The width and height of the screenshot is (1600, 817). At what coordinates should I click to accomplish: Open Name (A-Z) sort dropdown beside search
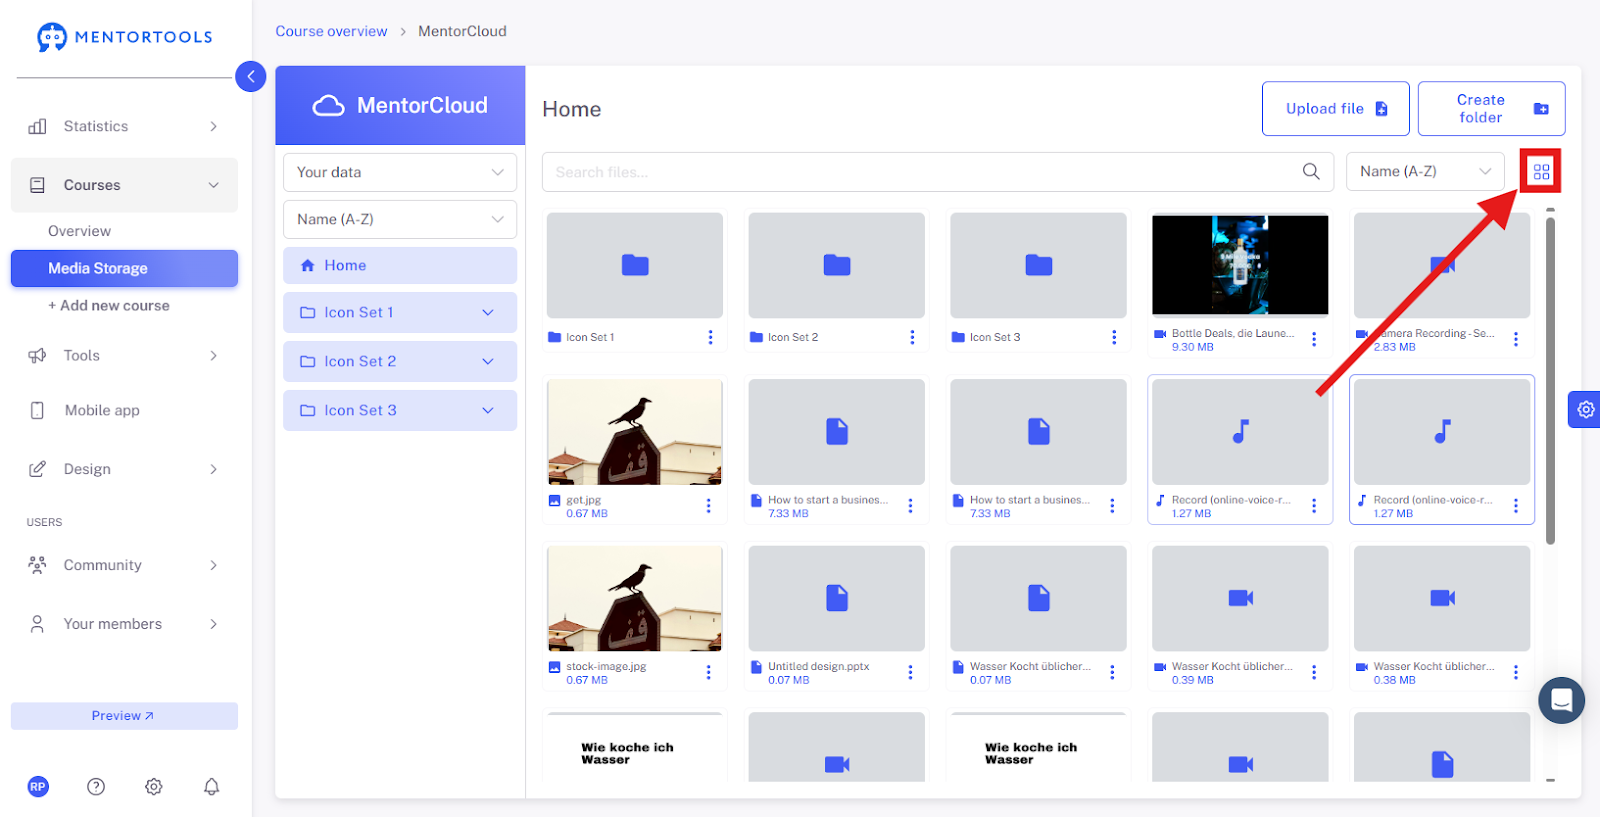(1425, 172)
